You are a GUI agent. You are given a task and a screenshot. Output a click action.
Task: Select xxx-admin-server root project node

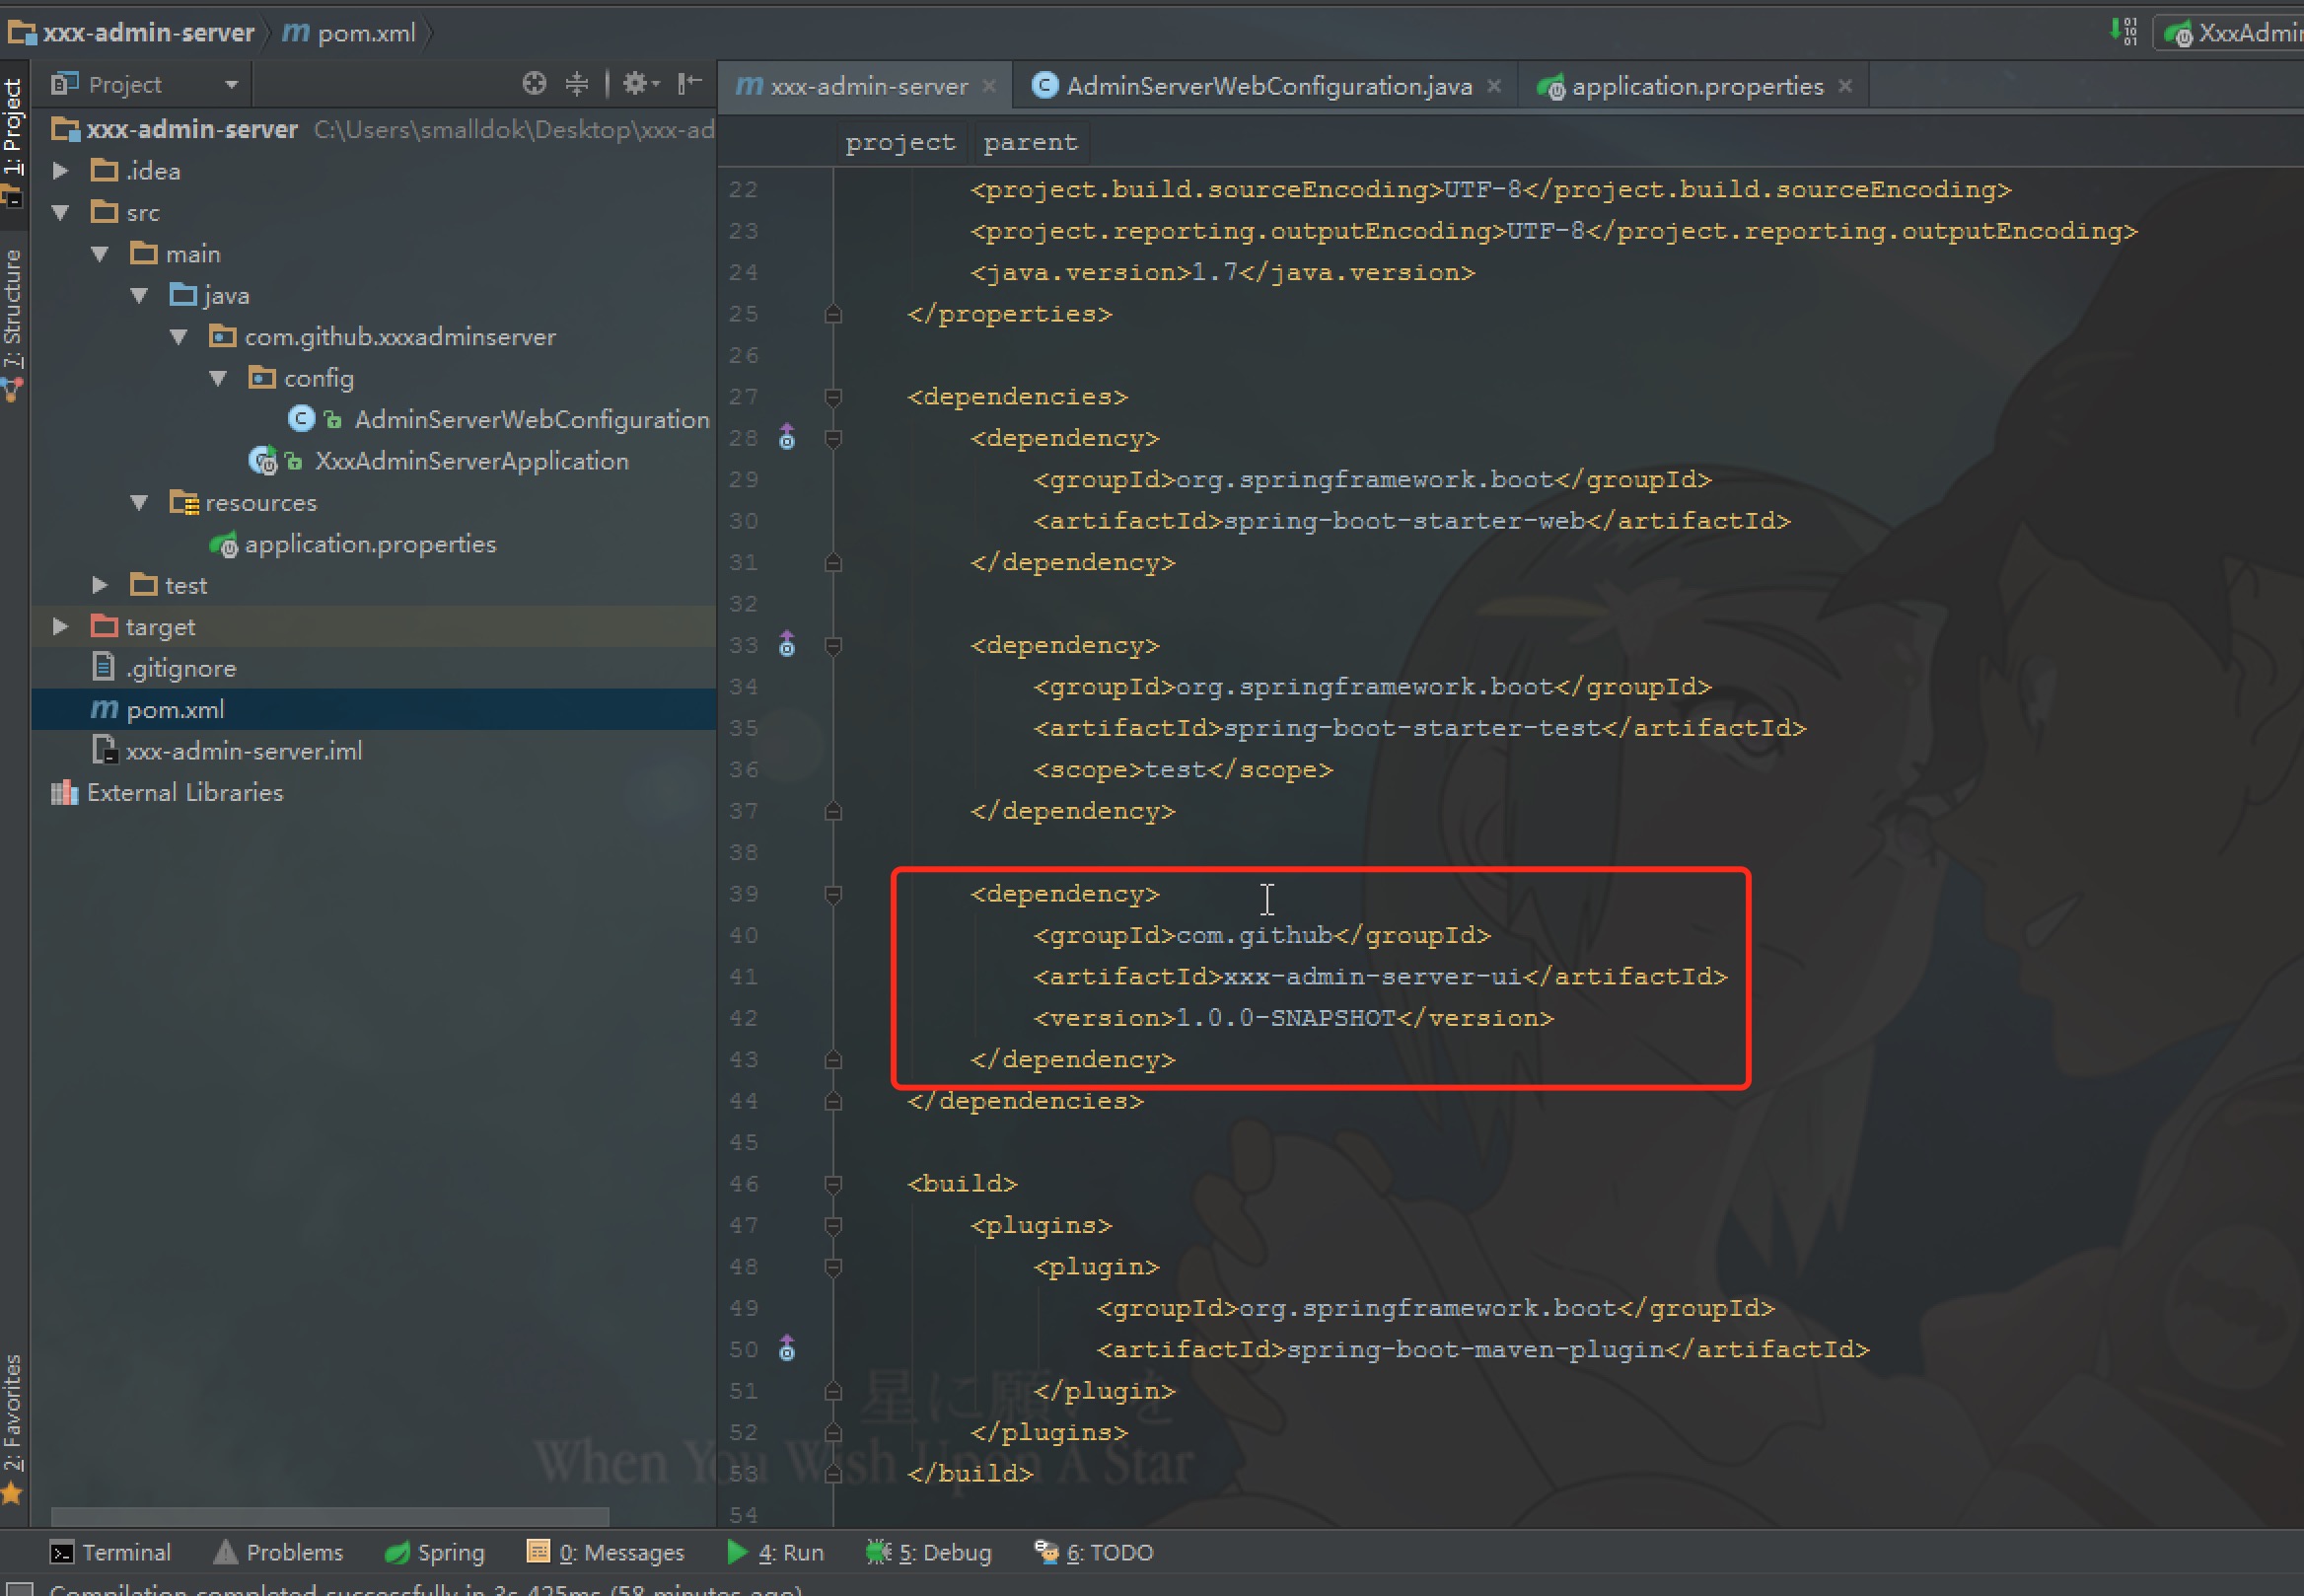(x=175, y=129)
